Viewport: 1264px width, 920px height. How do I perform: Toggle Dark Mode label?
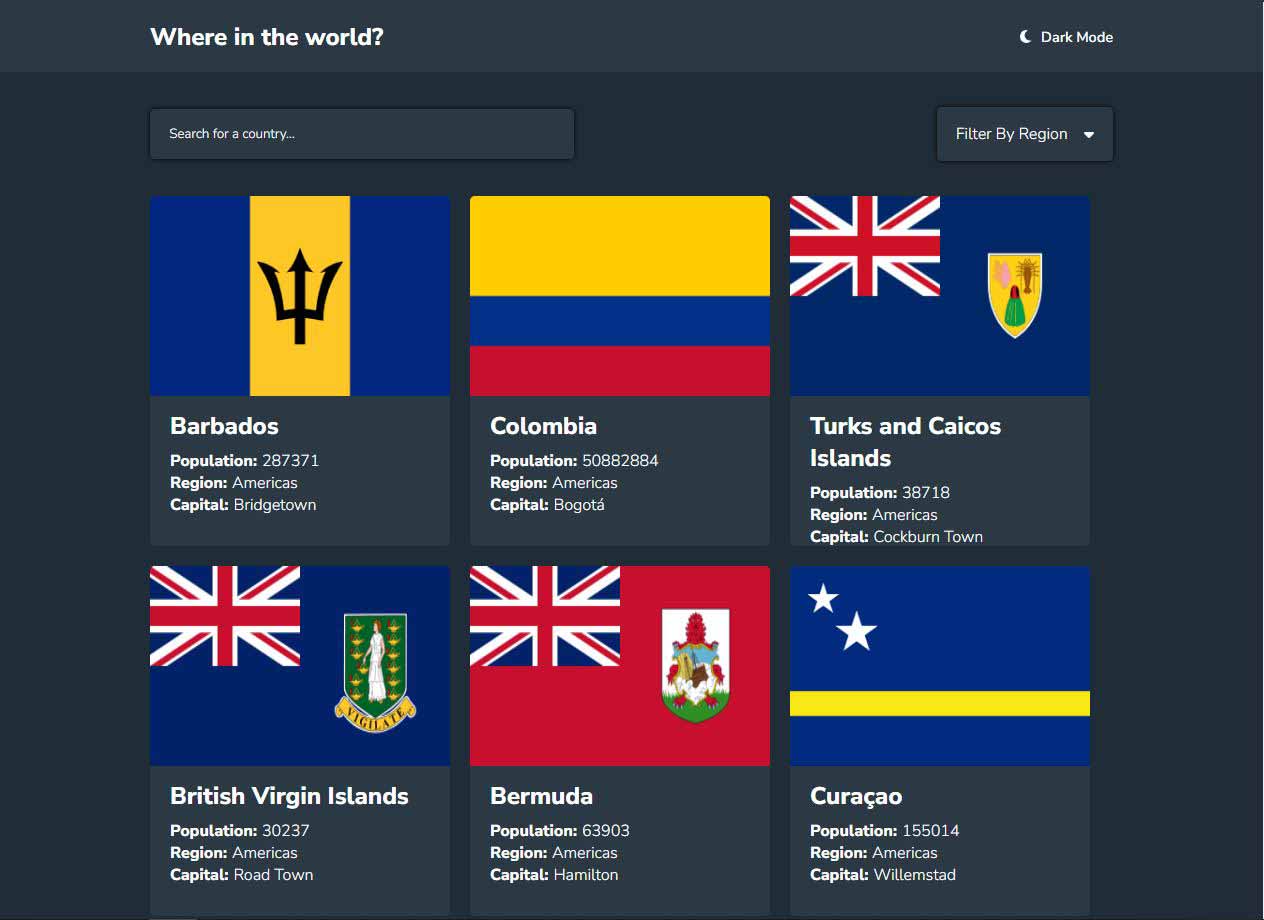pos(1077,37)
